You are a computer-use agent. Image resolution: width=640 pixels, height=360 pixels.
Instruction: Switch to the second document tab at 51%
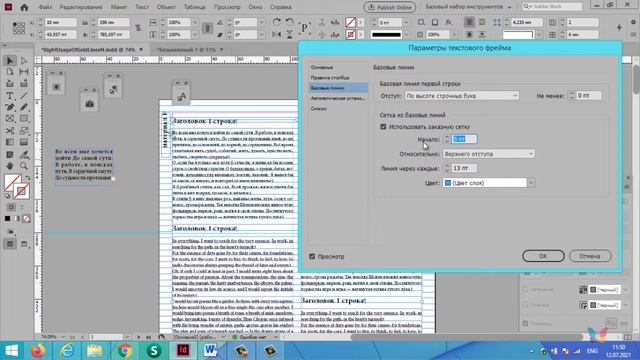[x=186, y=49]
